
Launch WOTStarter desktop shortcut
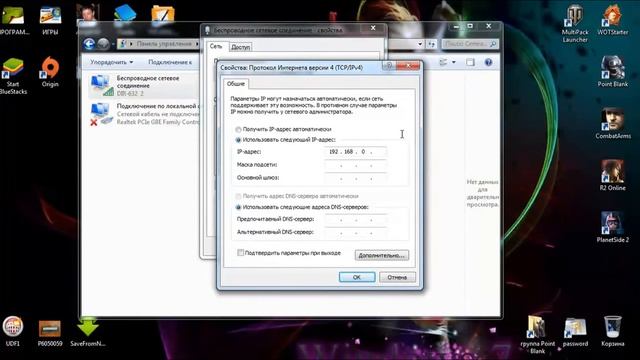click(612, 20)
